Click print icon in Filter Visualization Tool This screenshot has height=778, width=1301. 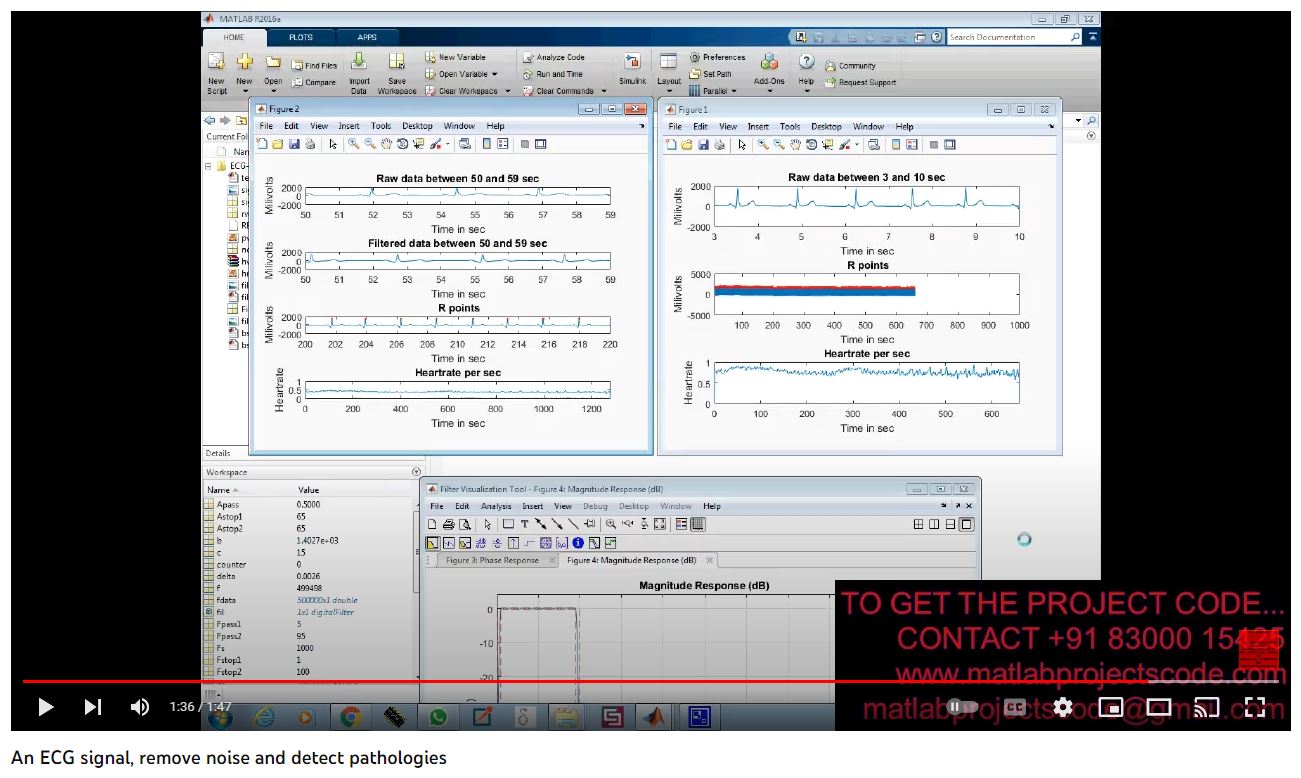[x=448, y=524]
